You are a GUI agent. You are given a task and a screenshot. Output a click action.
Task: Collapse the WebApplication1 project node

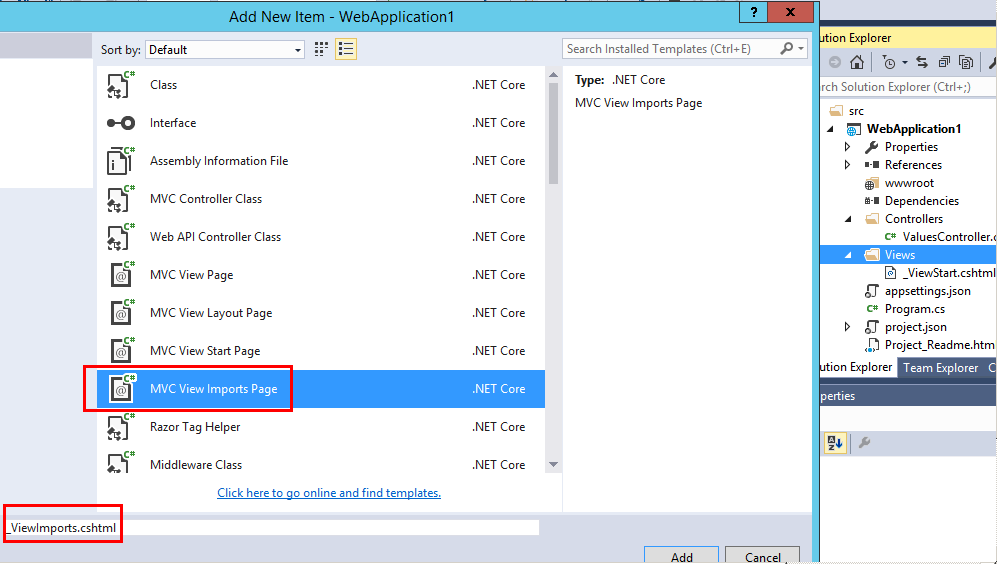(830, 129)
